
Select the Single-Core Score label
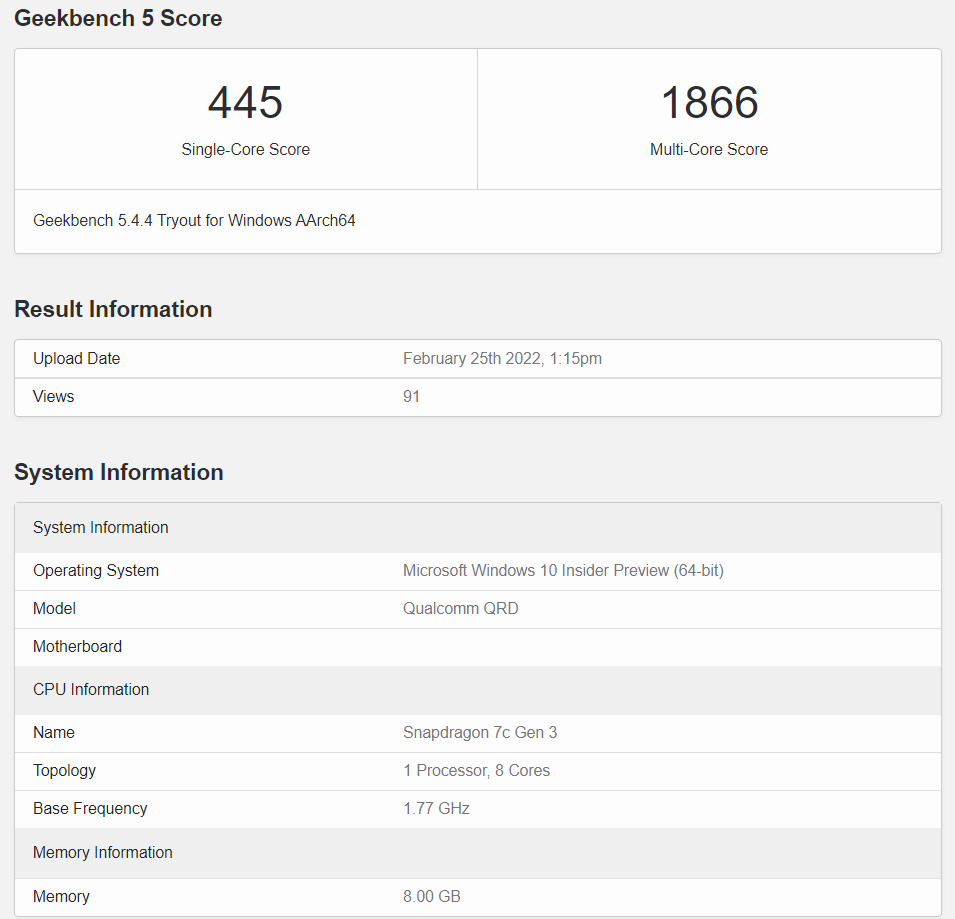[x=245, y=149]
